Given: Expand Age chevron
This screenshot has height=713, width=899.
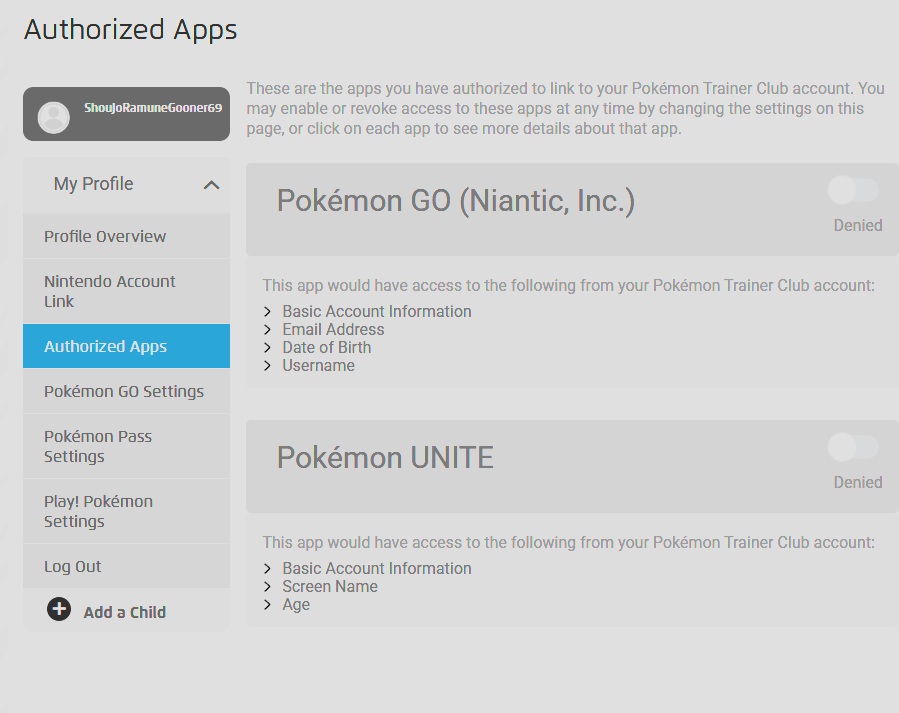Looking at the screenshot, I should pos(267,605).
